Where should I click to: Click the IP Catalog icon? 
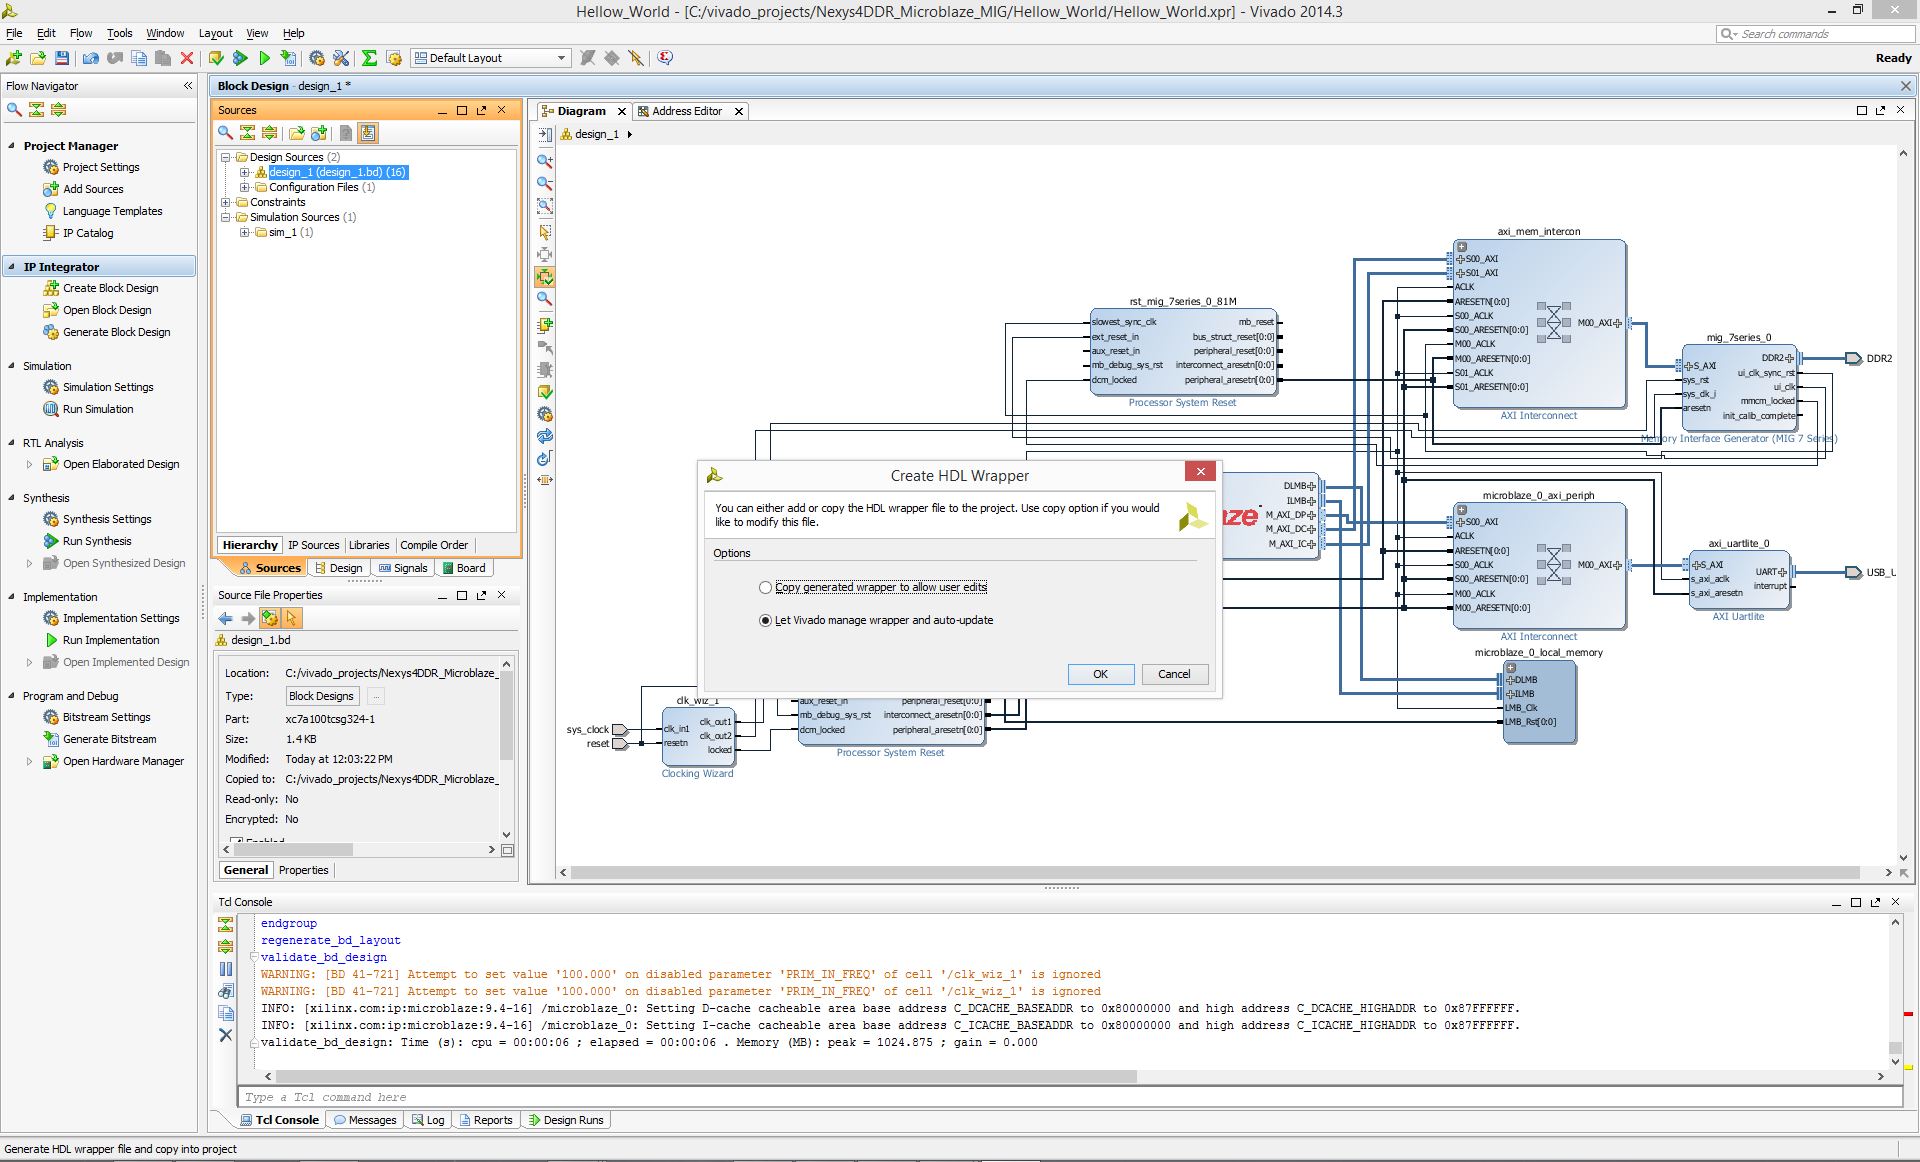[x=51, y=233]
